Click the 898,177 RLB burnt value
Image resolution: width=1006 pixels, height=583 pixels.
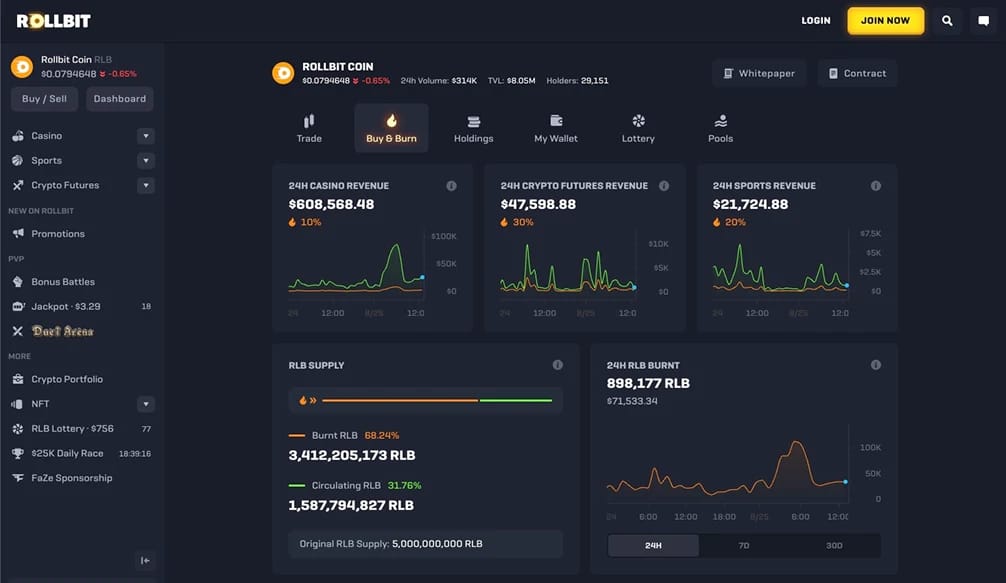click(x=648, y=384)
